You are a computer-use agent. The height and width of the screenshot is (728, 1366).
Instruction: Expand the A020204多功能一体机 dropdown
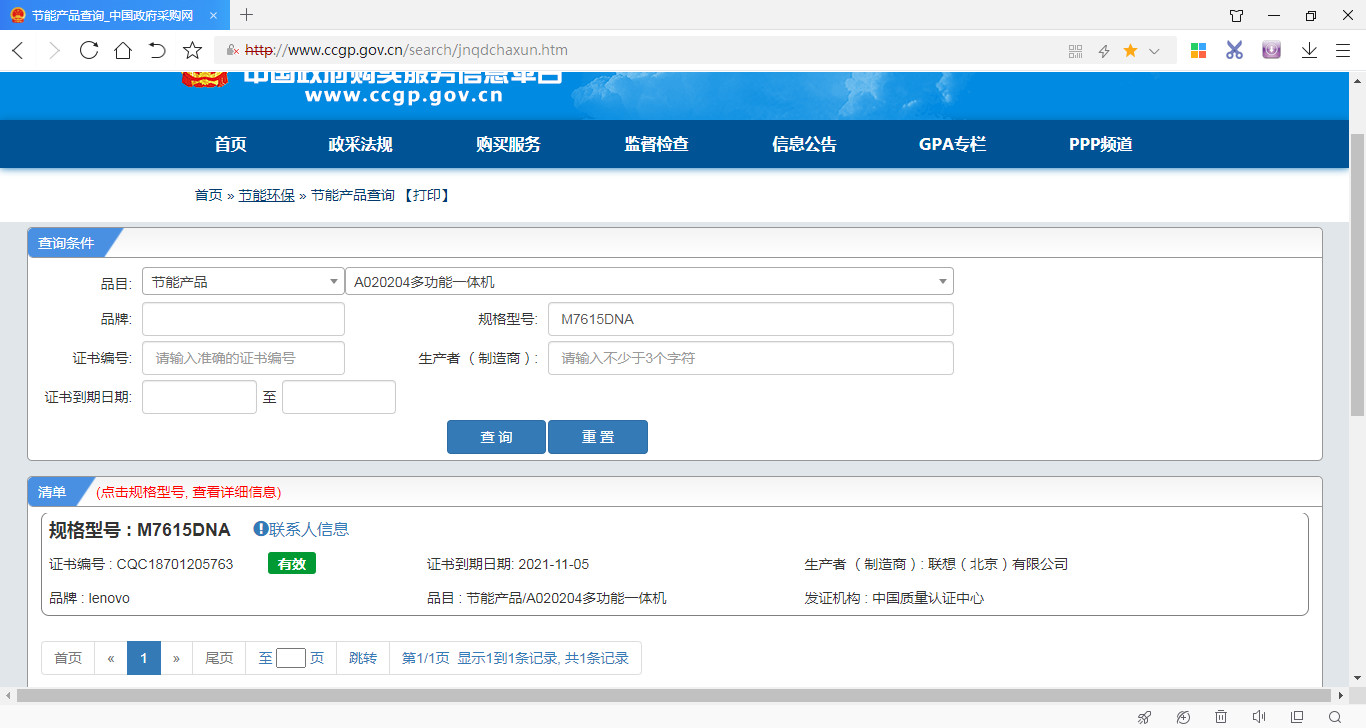649,282
